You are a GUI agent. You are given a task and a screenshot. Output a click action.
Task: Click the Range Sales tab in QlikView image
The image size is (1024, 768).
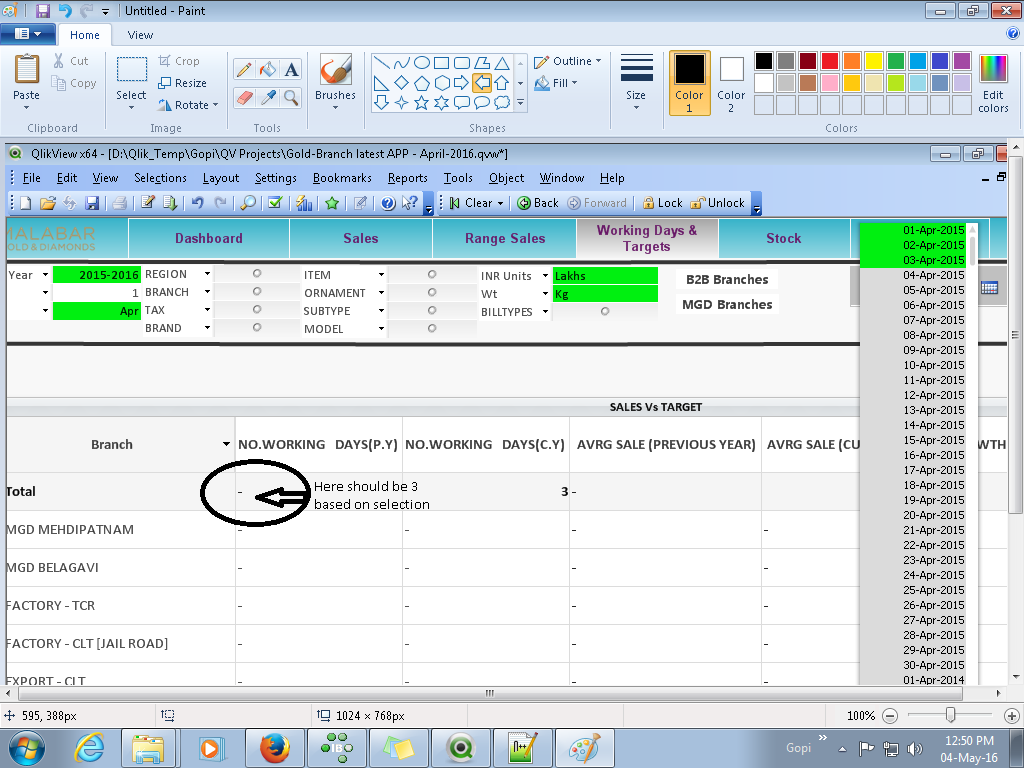(x=505, y=238)
